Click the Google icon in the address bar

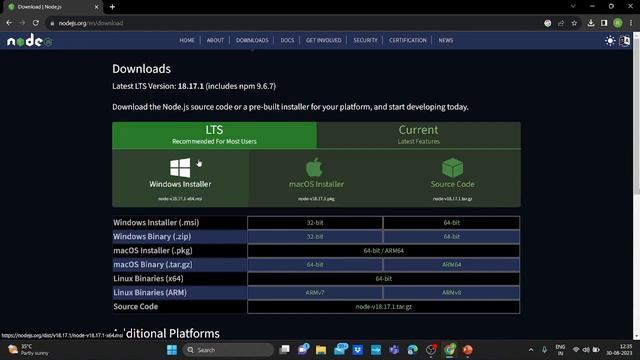[x=548, y=23]
